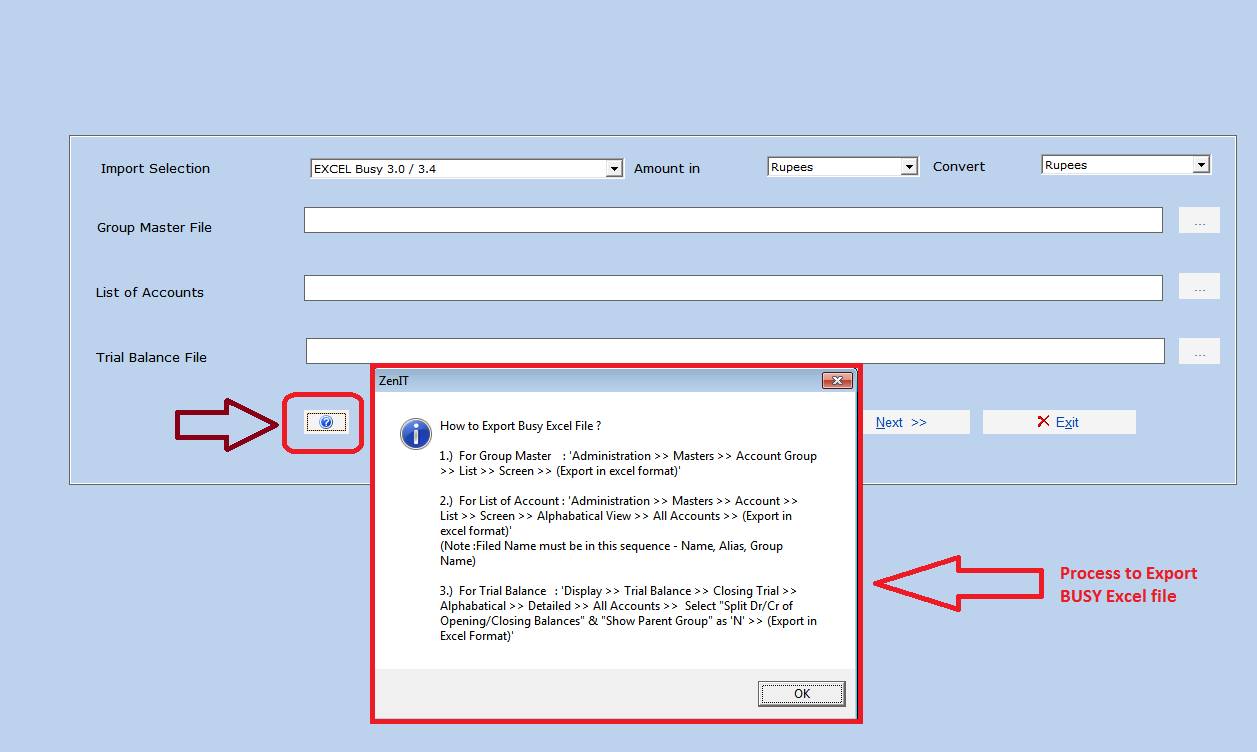Click the '2.) For List of Account' instruction text
The image size is (1257, 752).
[x=619, y=516]
